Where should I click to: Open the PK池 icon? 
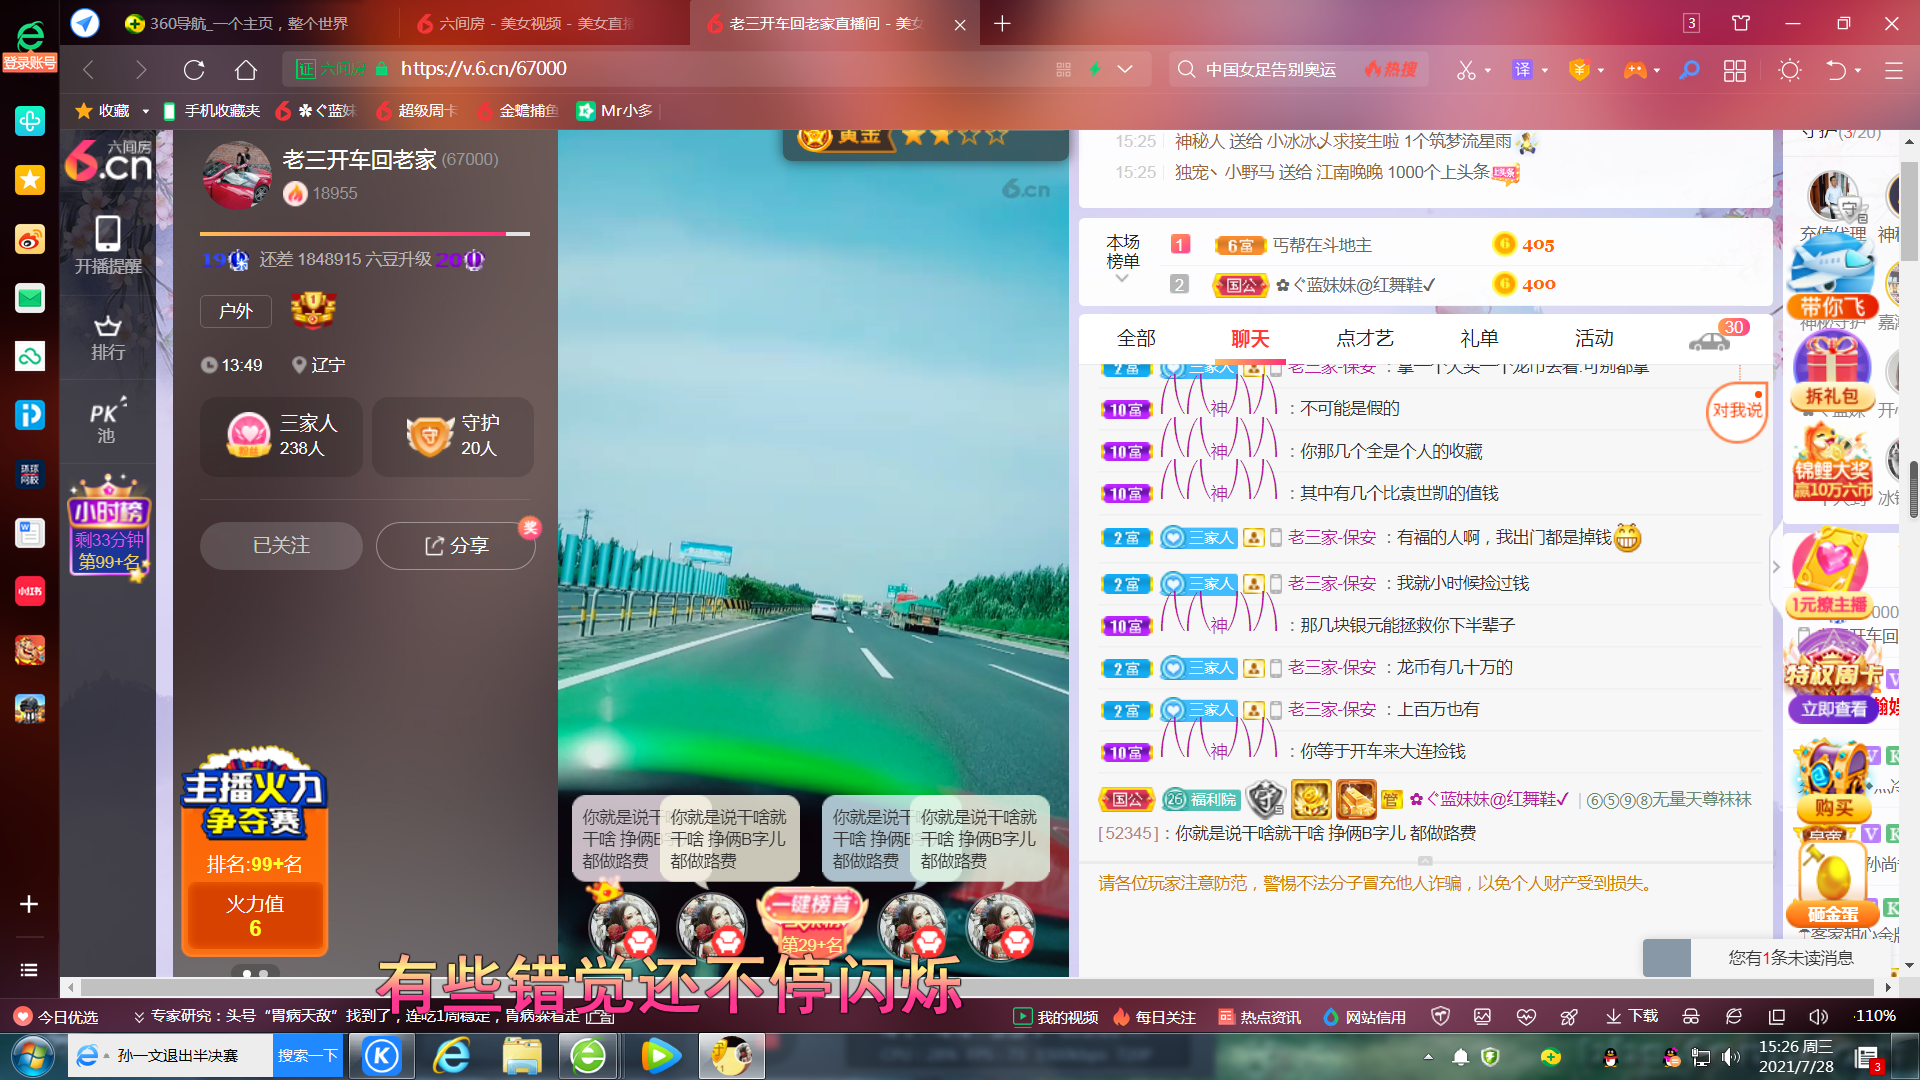coord(107,421)
